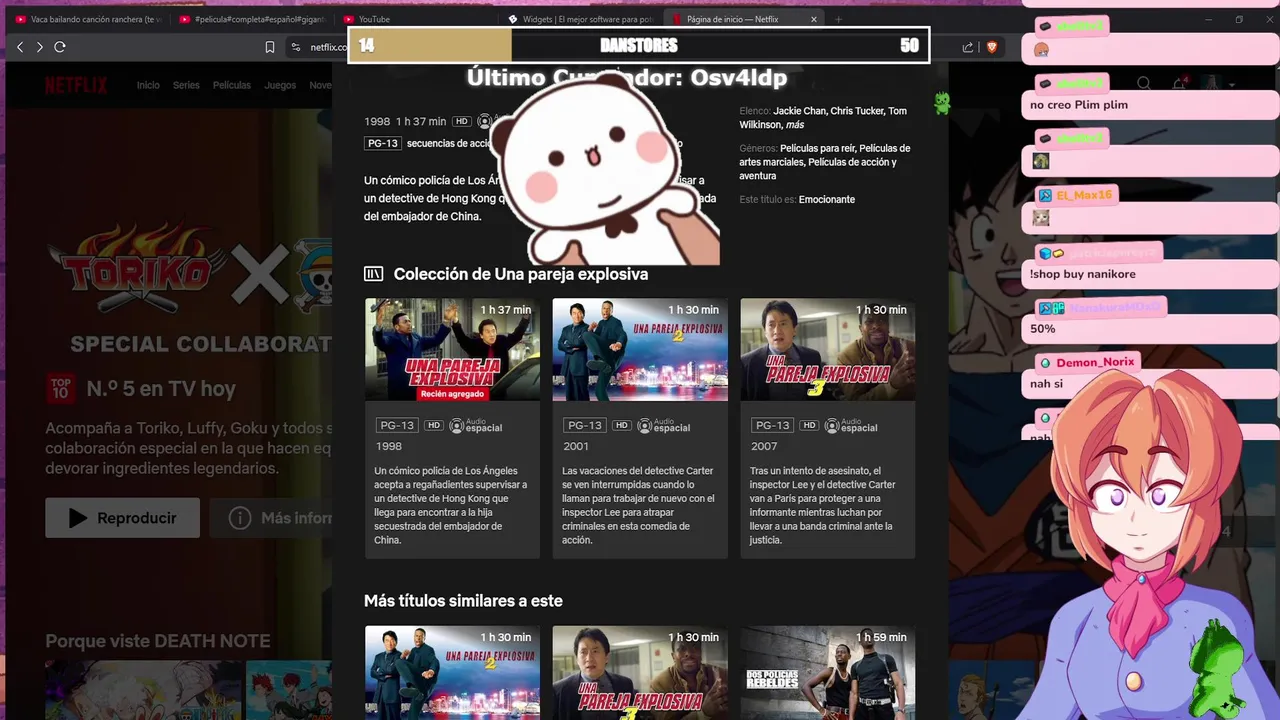Open Dos policías rebeldes thumbnail

[x=828, y=672]
